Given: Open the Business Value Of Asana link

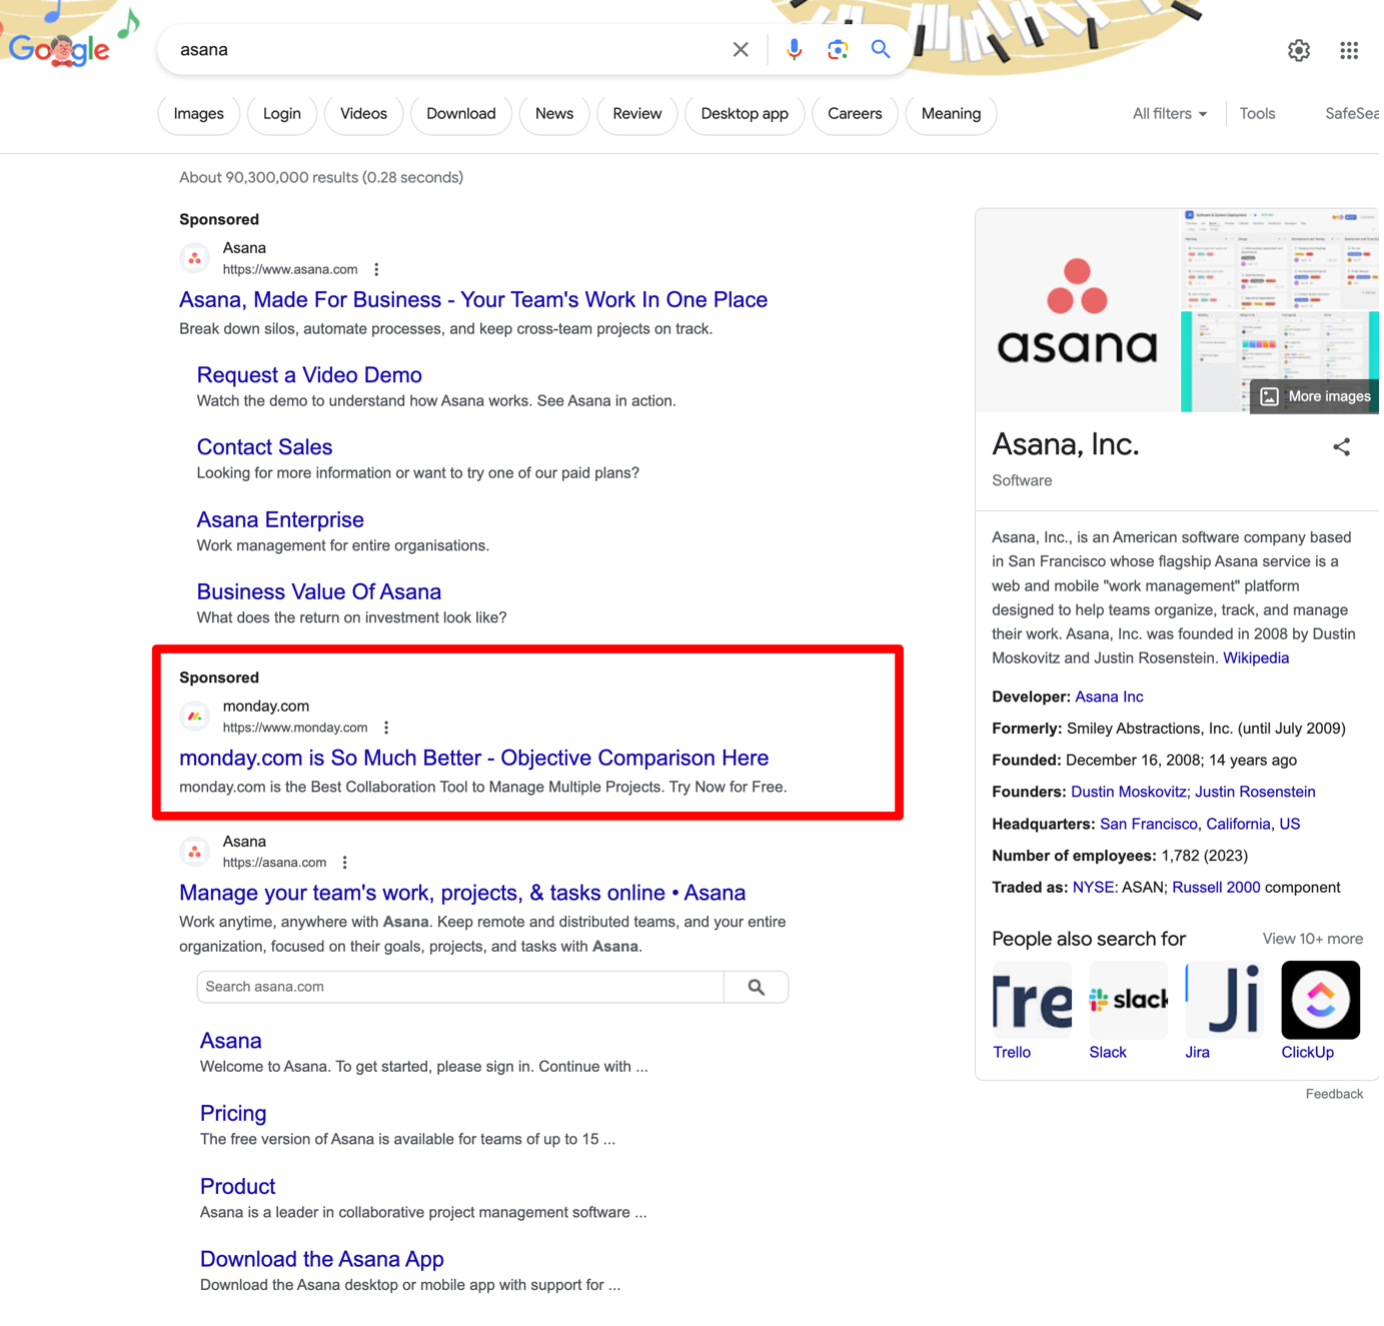Looking at the screenshot, I should click(319, 592).
